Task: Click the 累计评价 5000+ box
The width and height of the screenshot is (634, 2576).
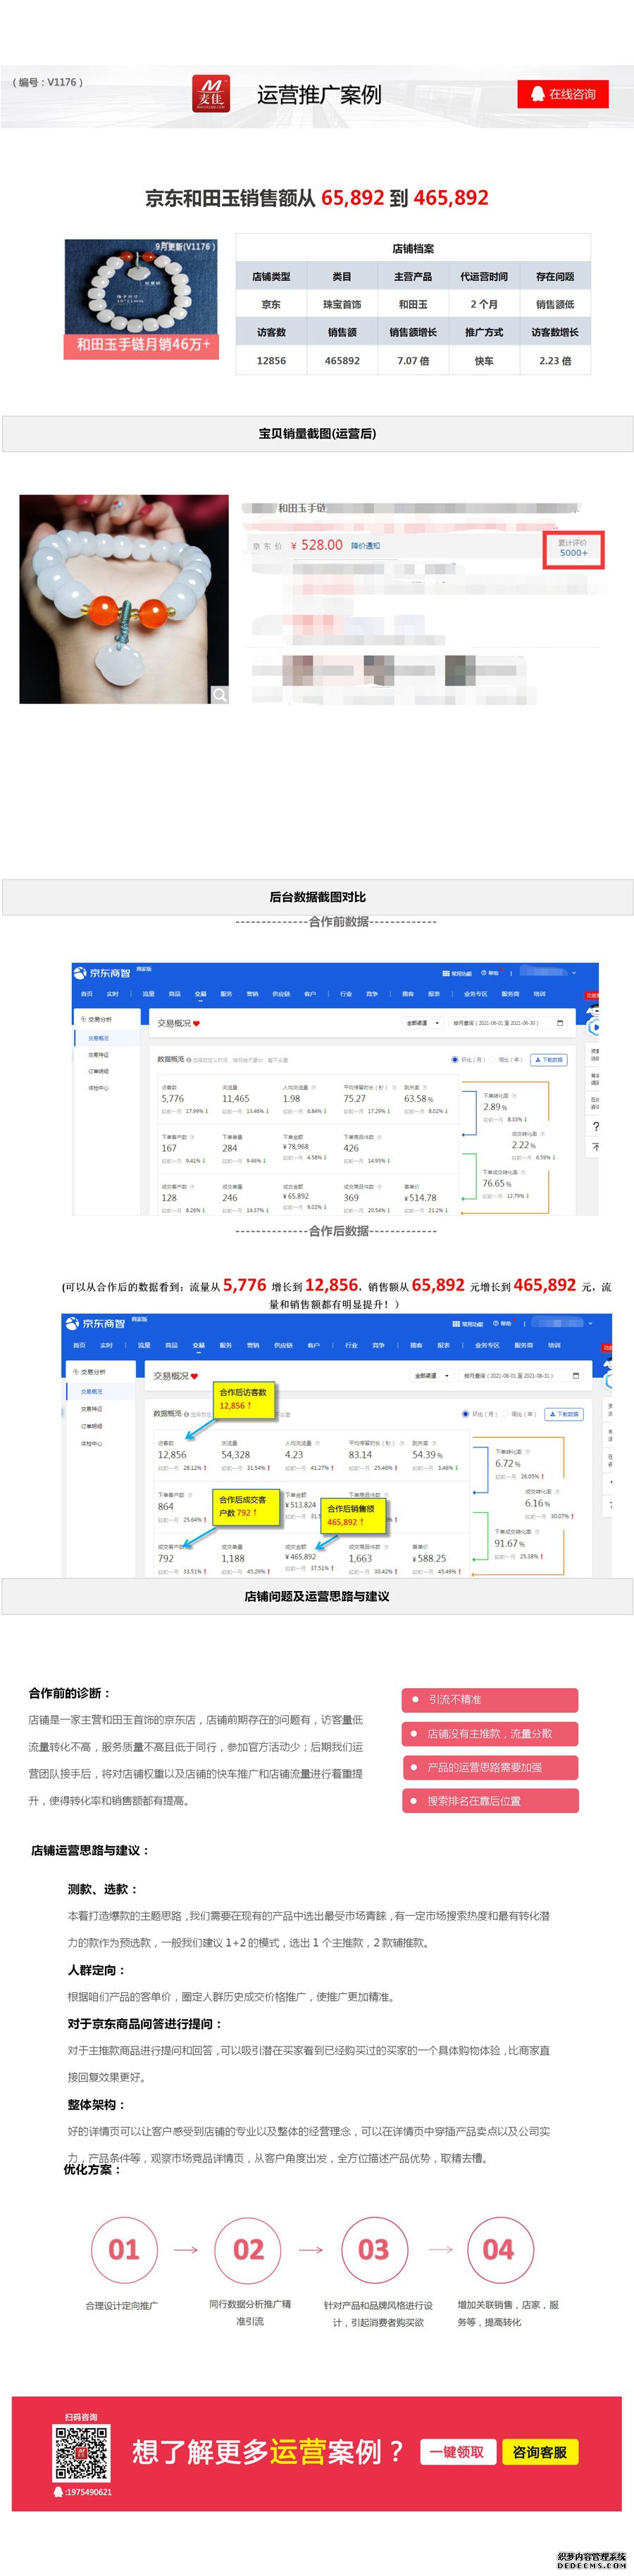Action: pyautogui.click(x=573, y=549)
